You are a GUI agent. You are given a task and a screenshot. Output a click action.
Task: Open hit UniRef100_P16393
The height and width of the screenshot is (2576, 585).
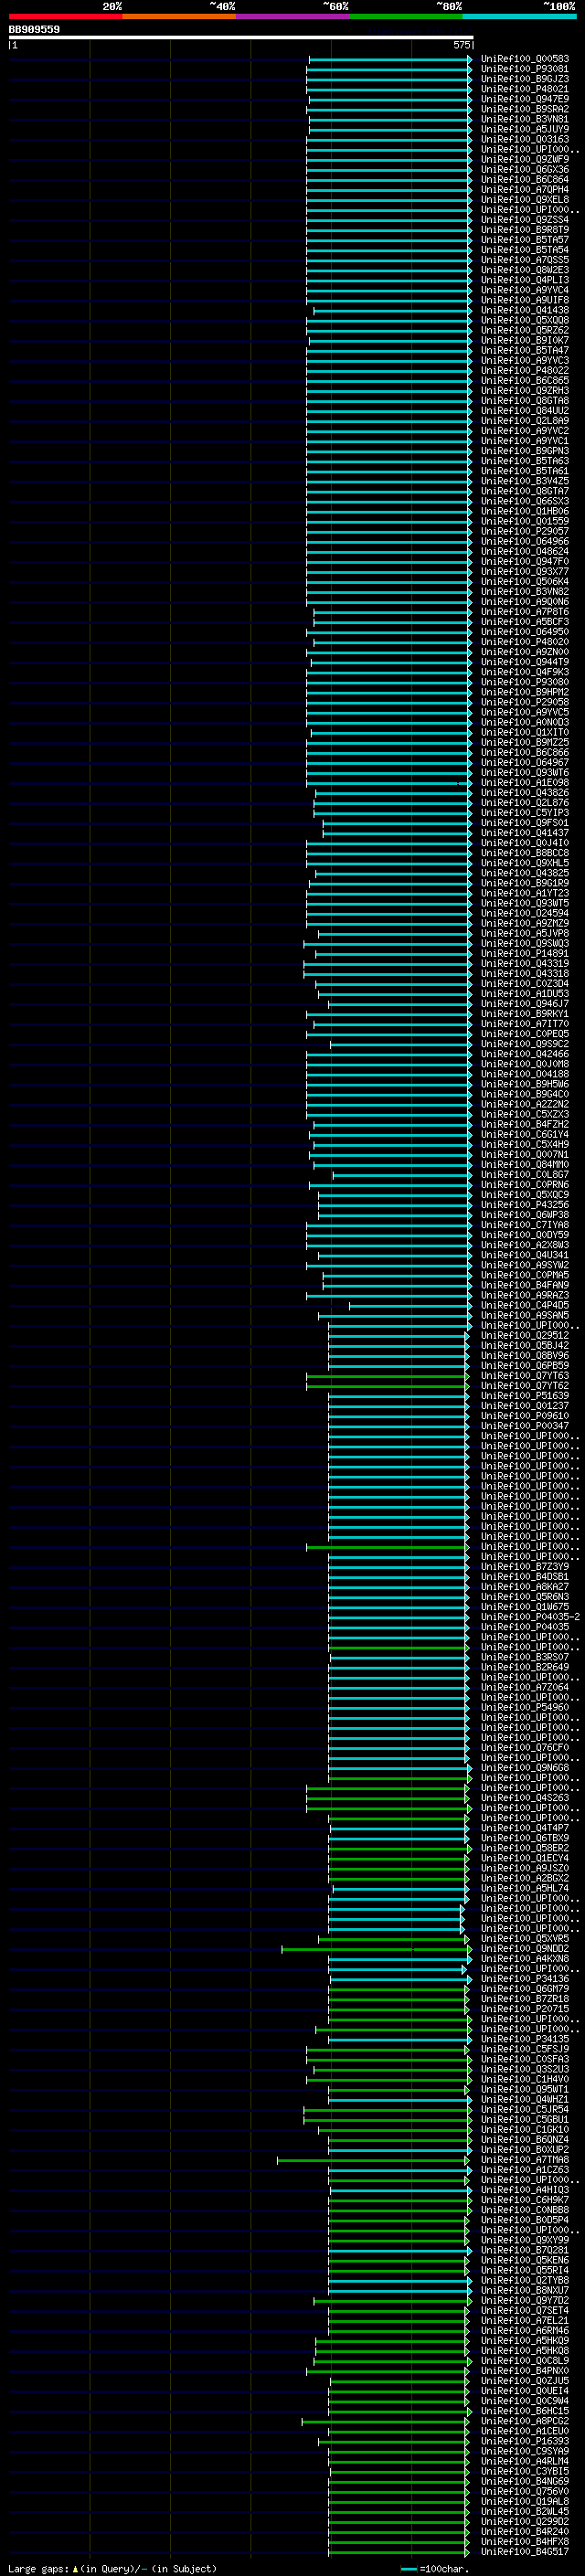pyautogui.click(x=525, y=2442)
